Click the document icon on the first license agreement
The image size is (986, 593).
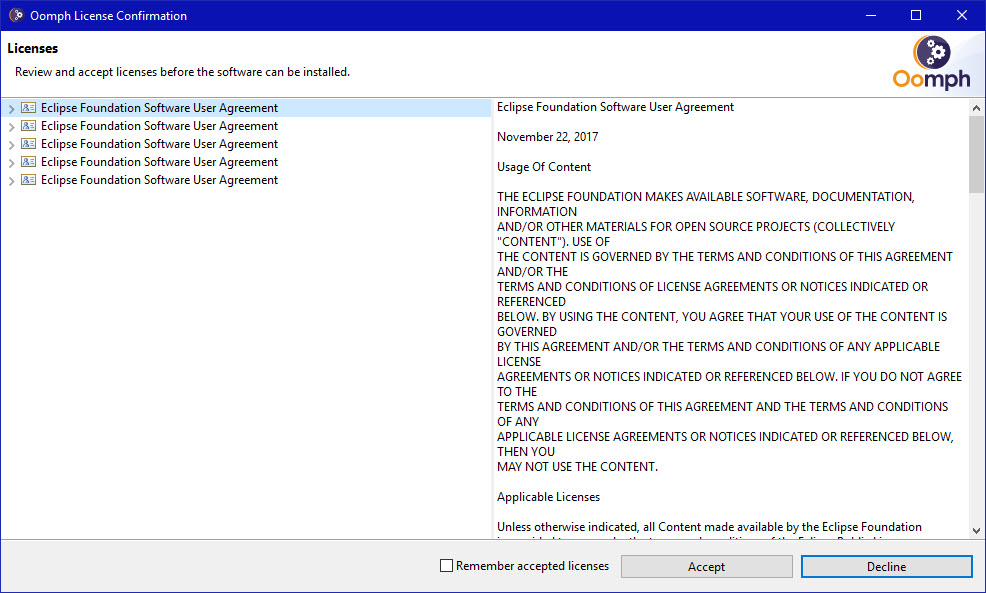pos(28,107)
